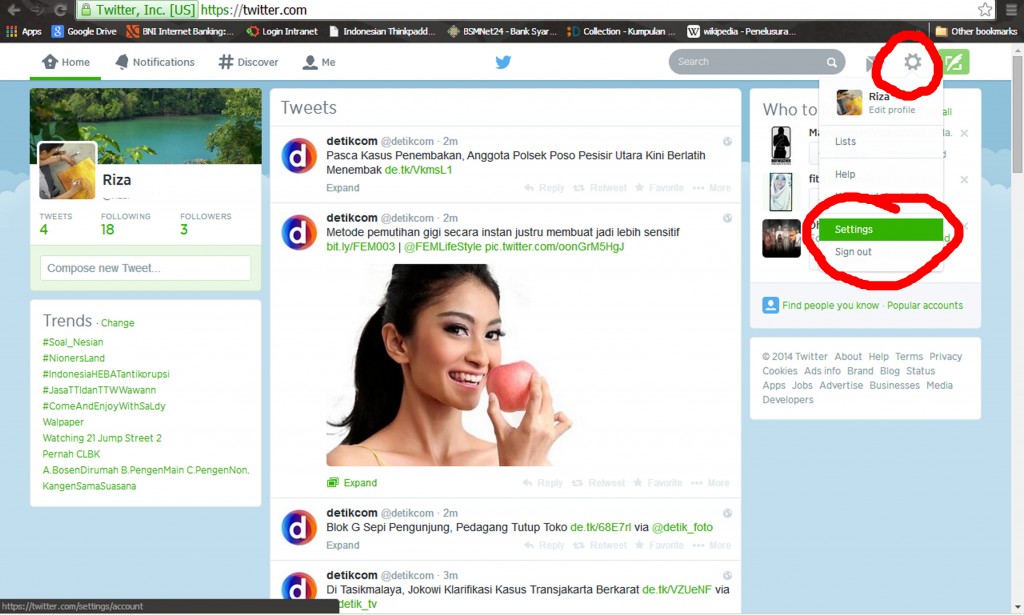The image size is (1024, 615).
Task: Open the Discover tab
Action: point(248,62)
